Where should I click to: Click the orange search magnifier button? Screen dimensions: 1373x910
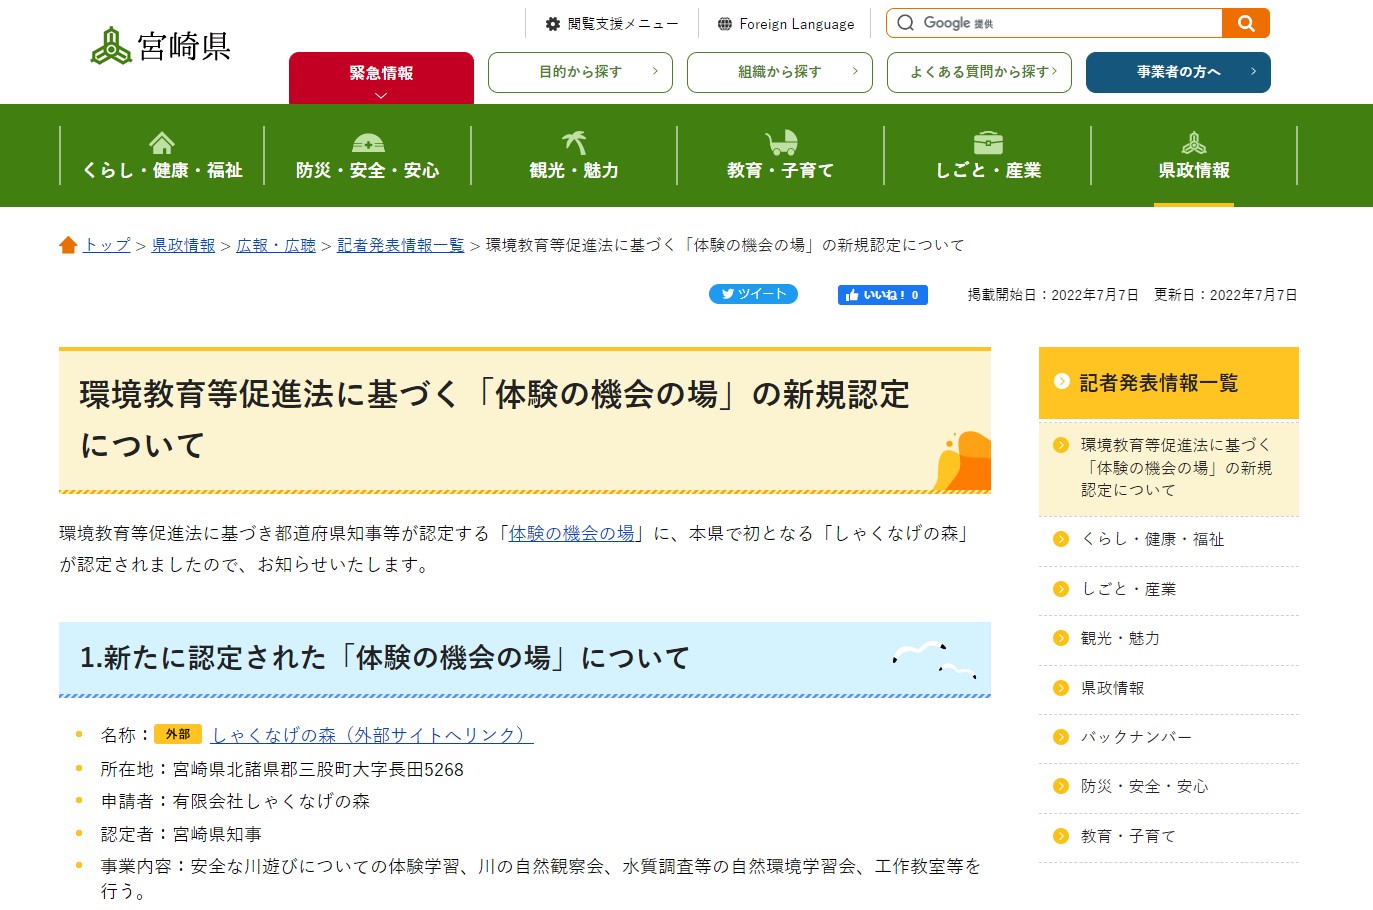[1245, 23]
